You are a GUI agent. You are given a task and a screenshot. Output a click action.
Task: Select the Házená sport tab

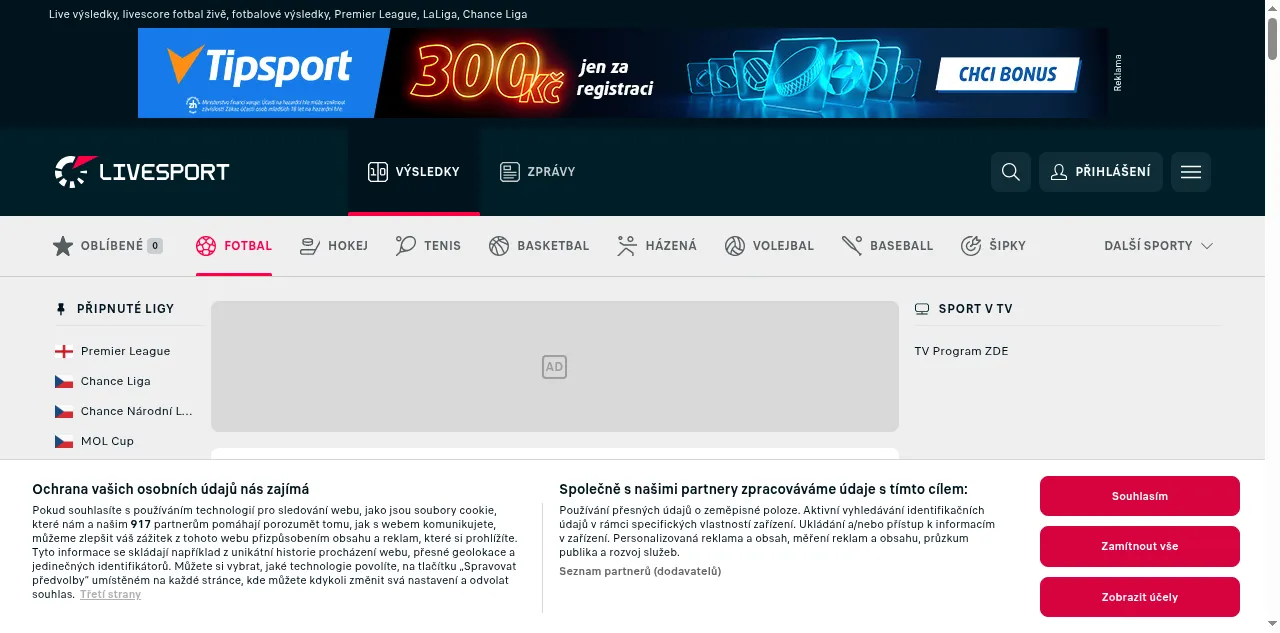click(x=657, y=246)
